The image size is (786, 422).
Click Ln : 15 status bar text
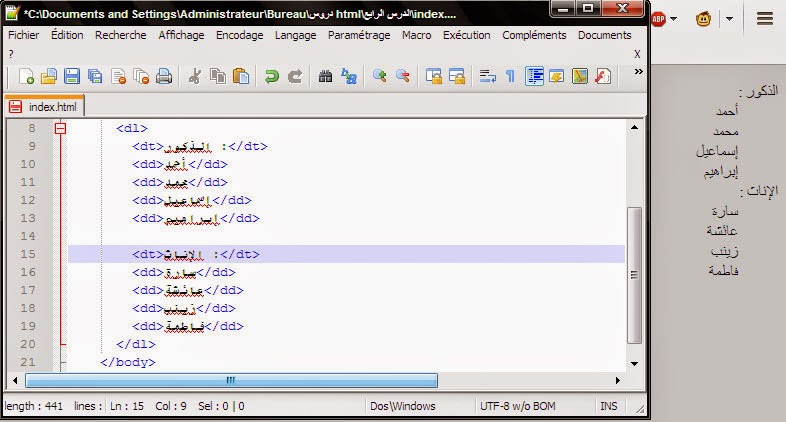(127, 406)
